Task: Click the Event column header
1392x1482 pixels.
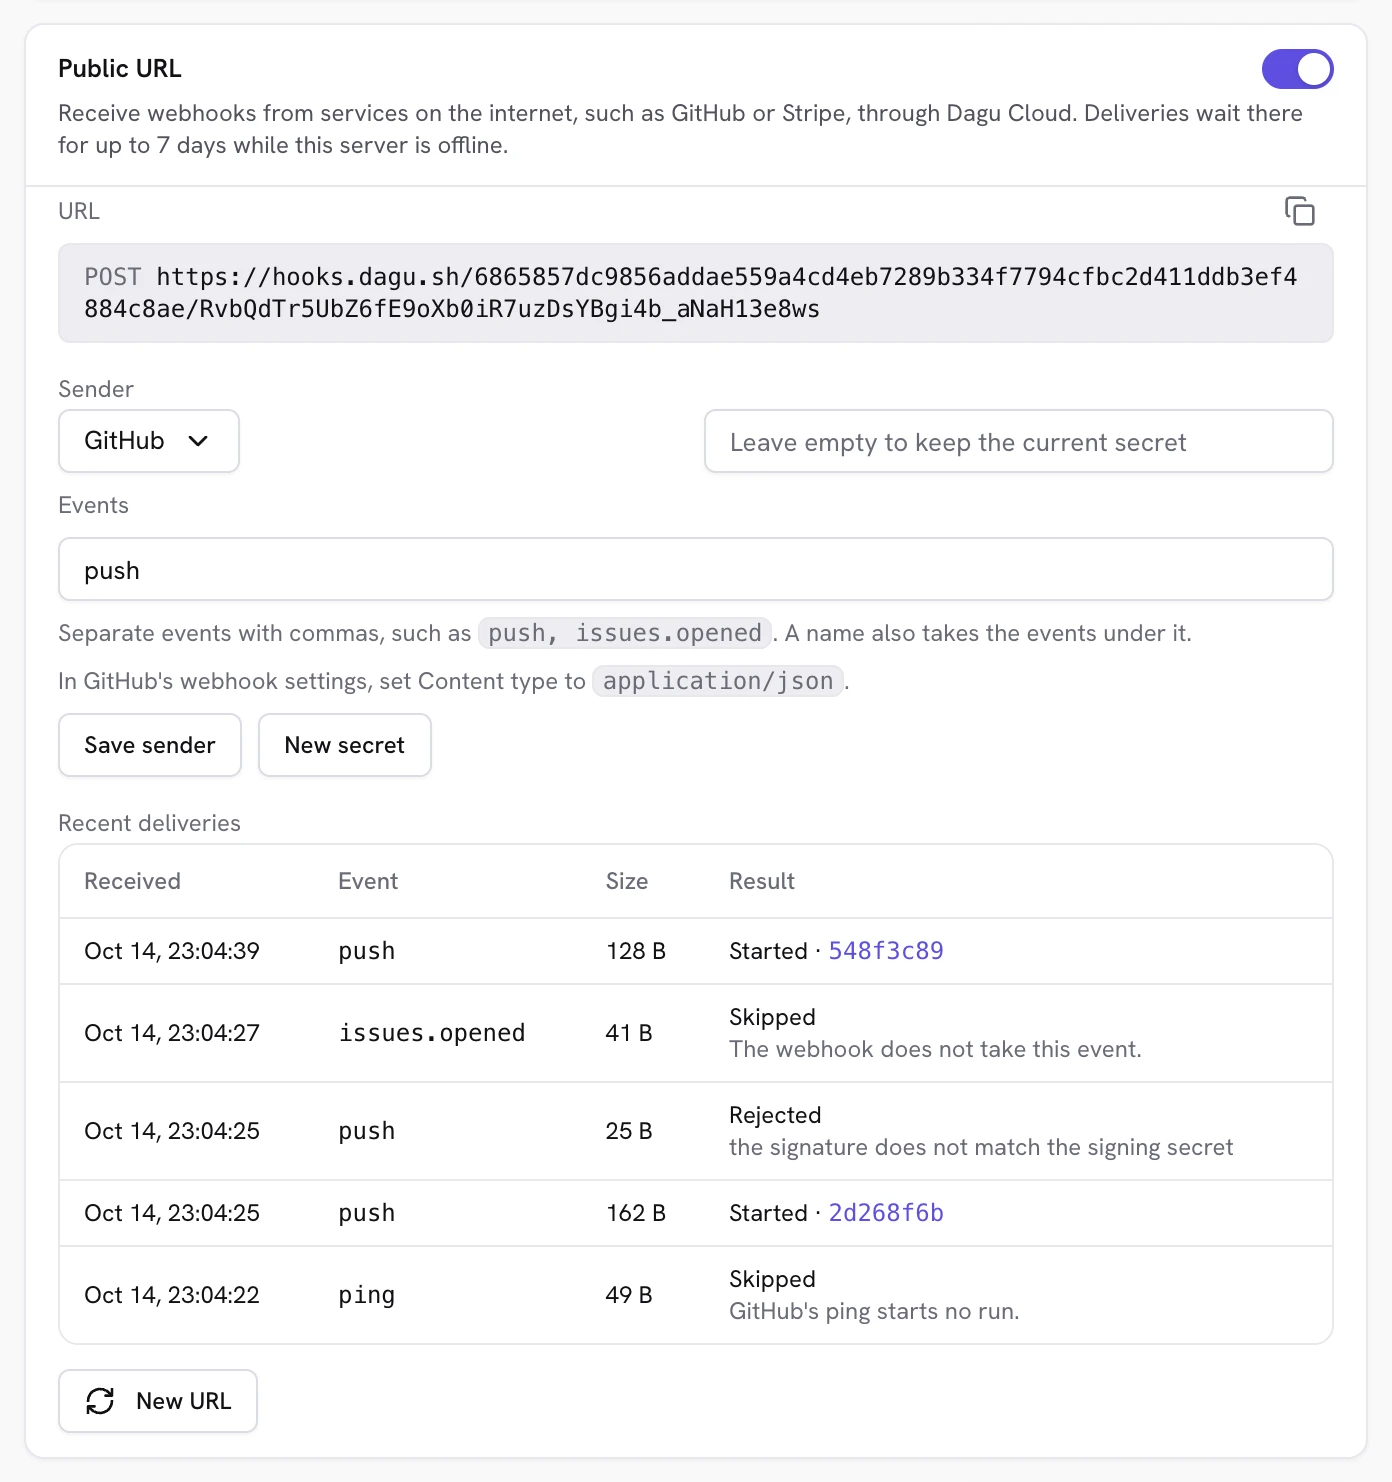Action: [368, 881]
